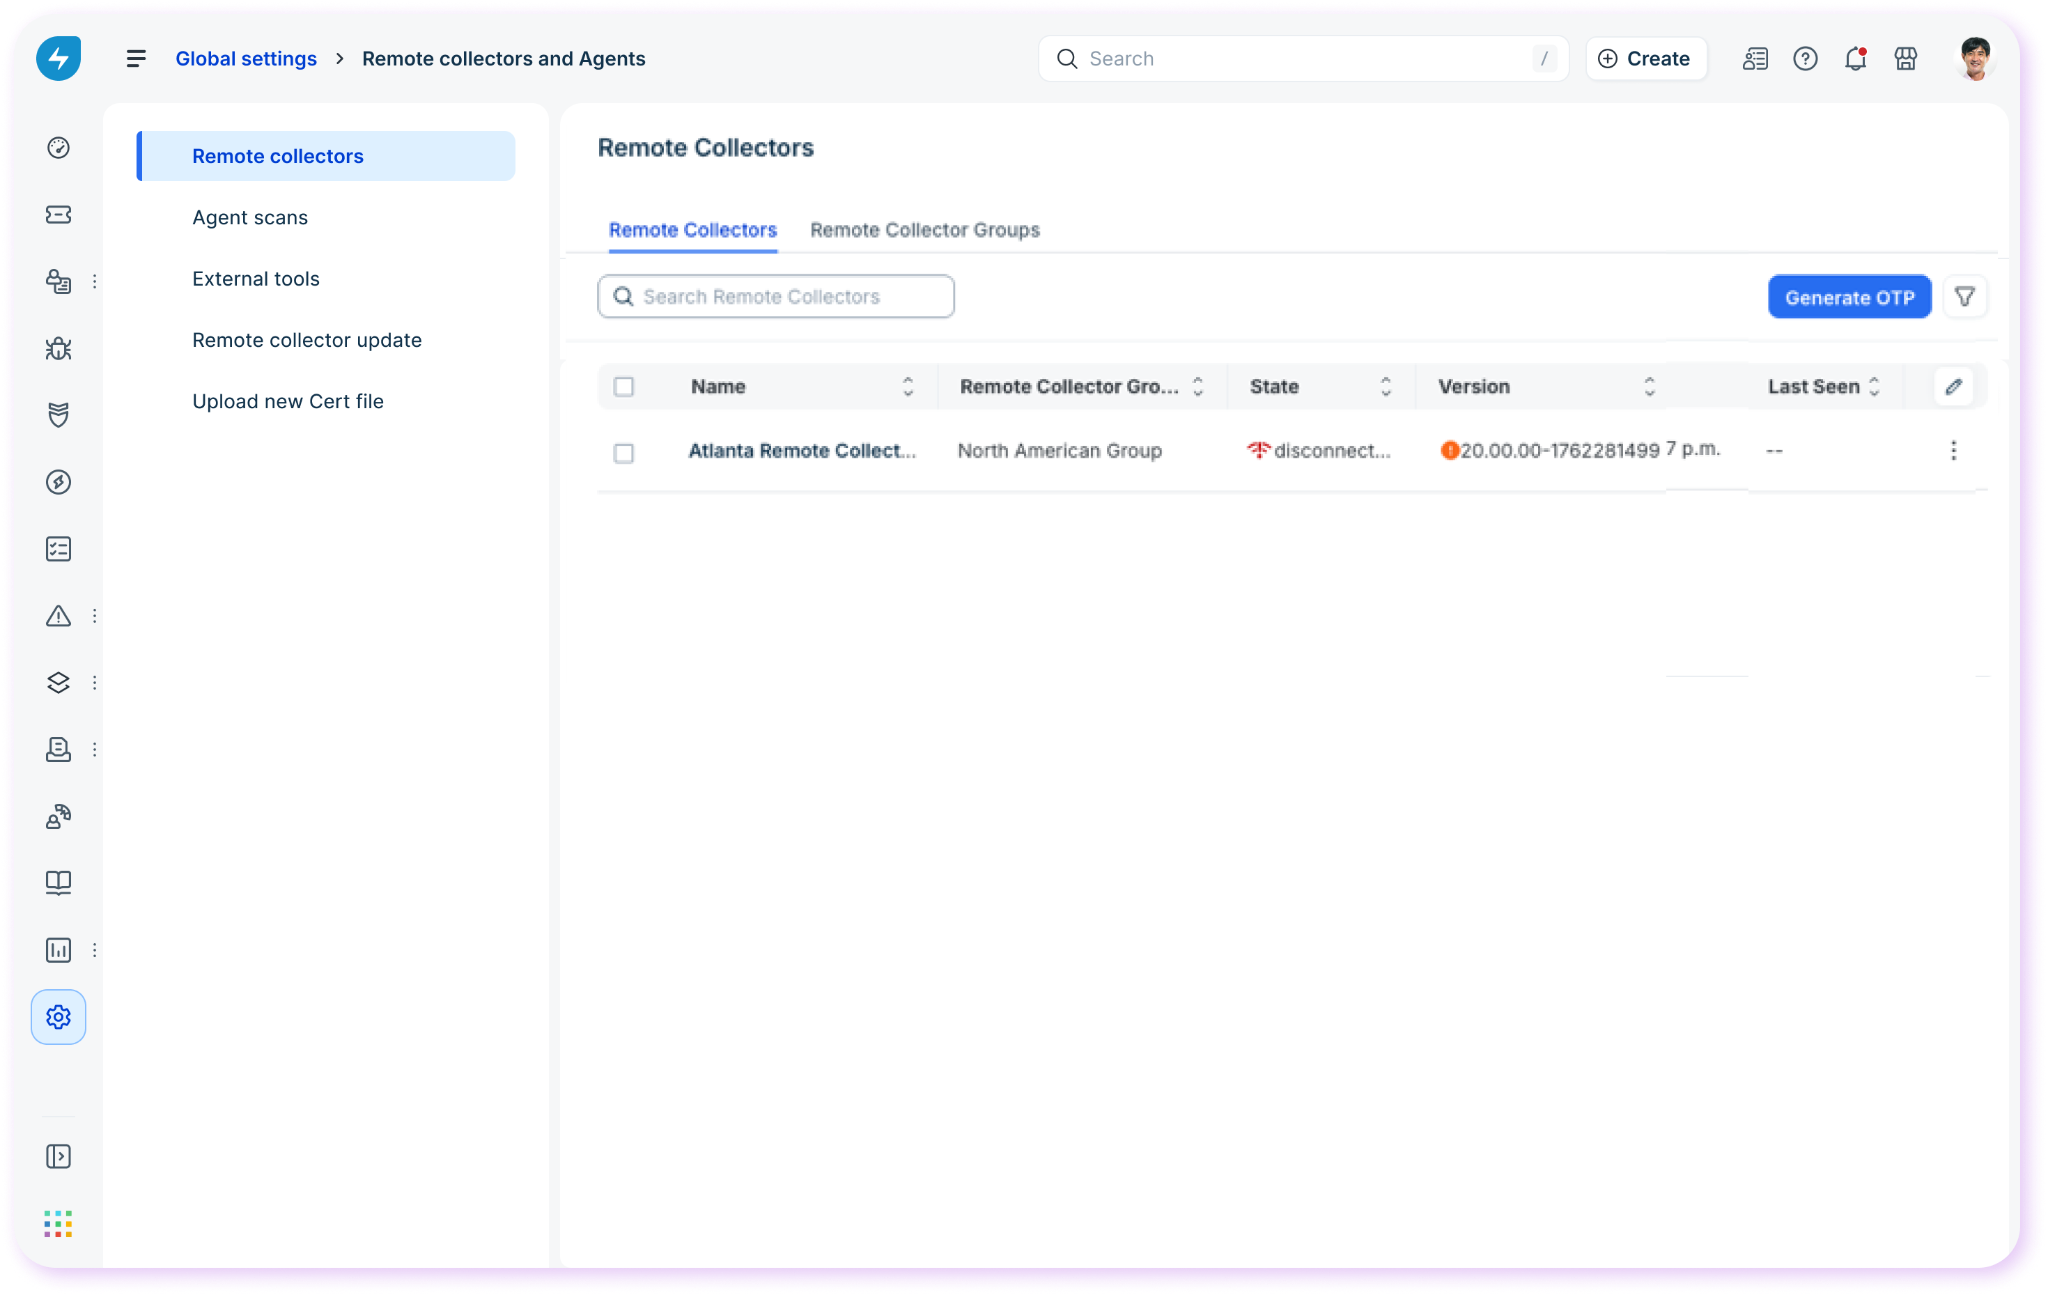Switch to Remote Collector Groups tab
Image resolution: width=2048 pixels, height=1296 pixels.
[x=924, y=230]
